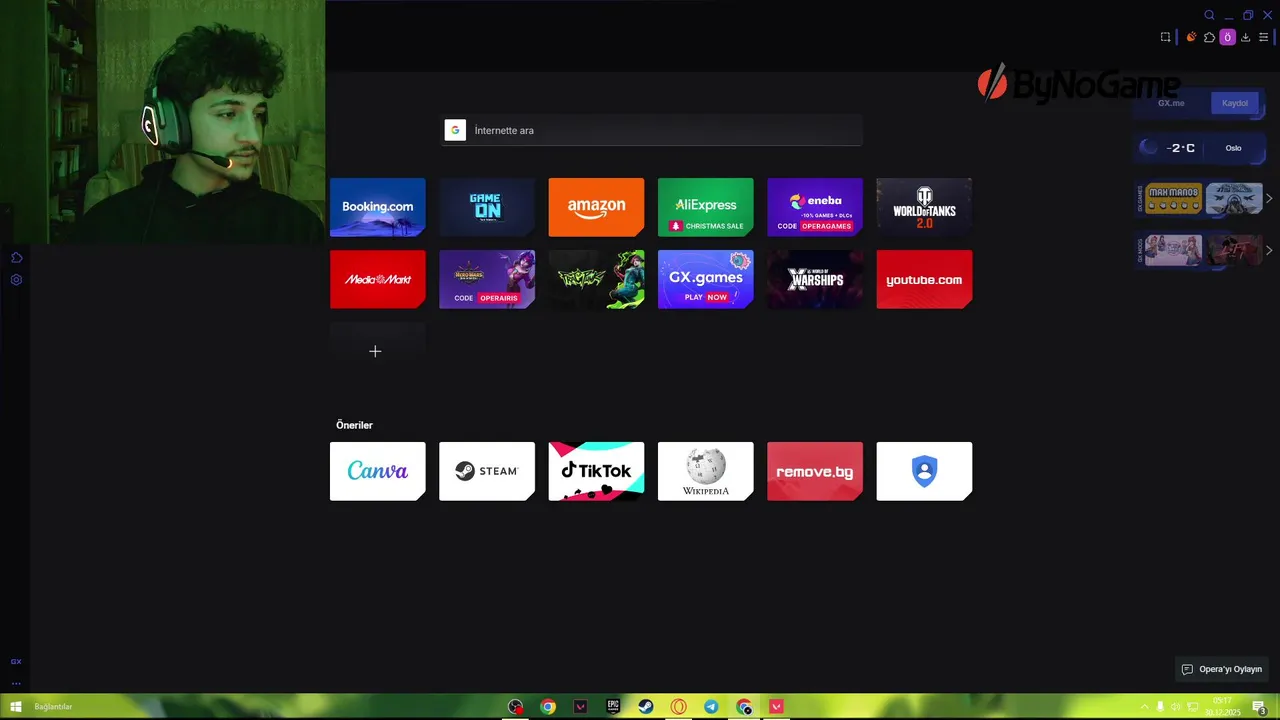Open the anime girls GX mod thumbnail

coord(1173,250)
